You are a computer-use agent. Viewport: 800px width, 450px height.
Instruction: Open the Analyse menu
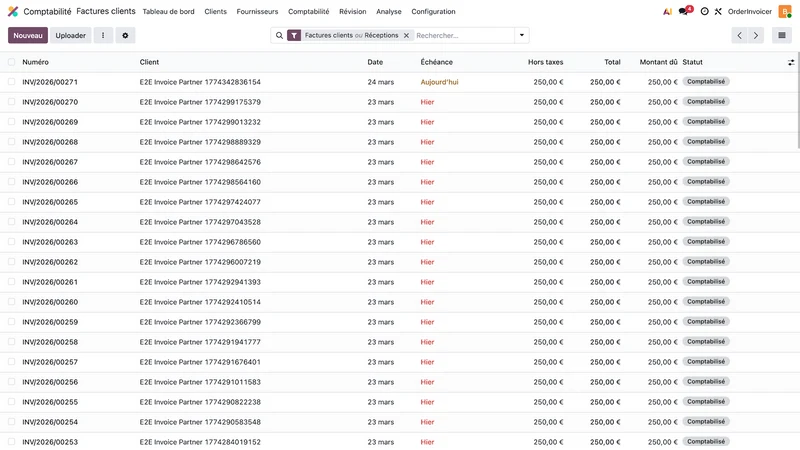(389, 11)
